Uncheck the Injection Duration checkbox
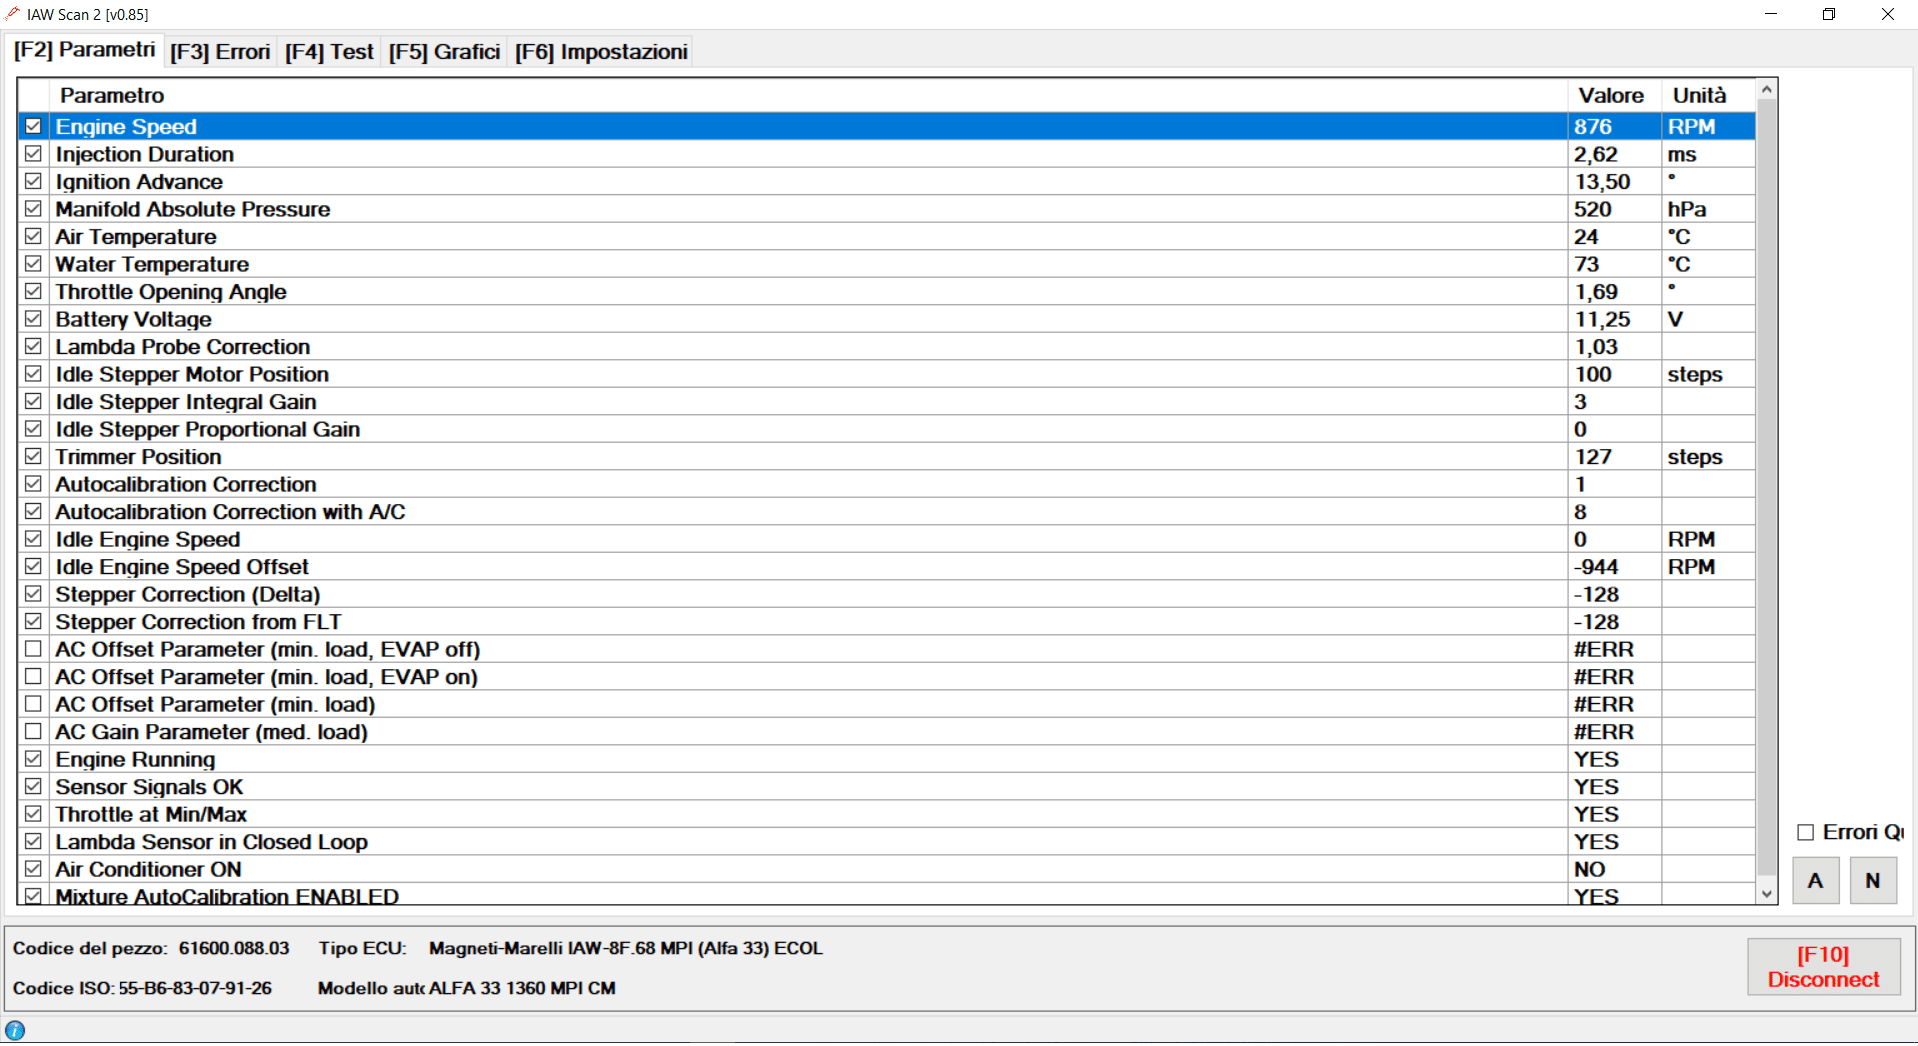This screenshot has width=1918, height=1046. point(33,154)
